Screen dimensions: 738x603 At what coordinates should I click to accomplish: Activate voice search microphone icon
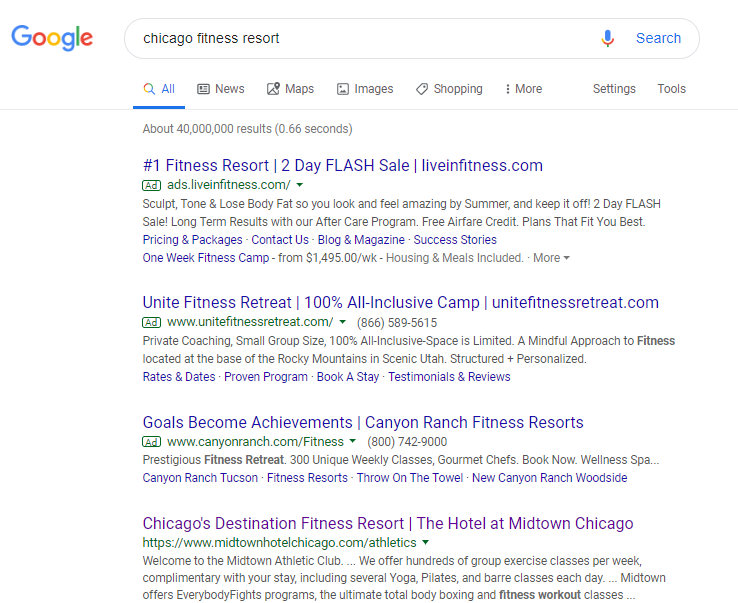tap(608, 38)
